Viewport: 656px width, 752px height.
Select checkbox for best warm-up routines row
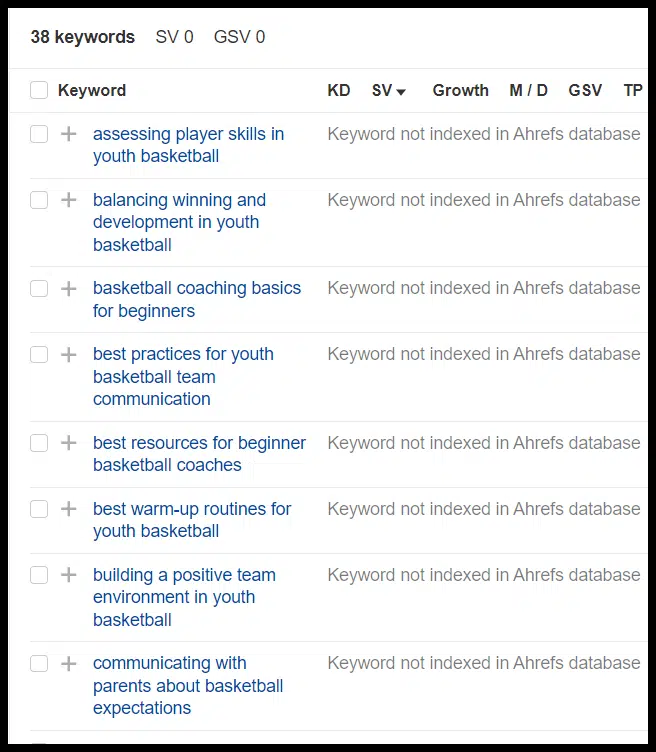click(x=39, y=509)
